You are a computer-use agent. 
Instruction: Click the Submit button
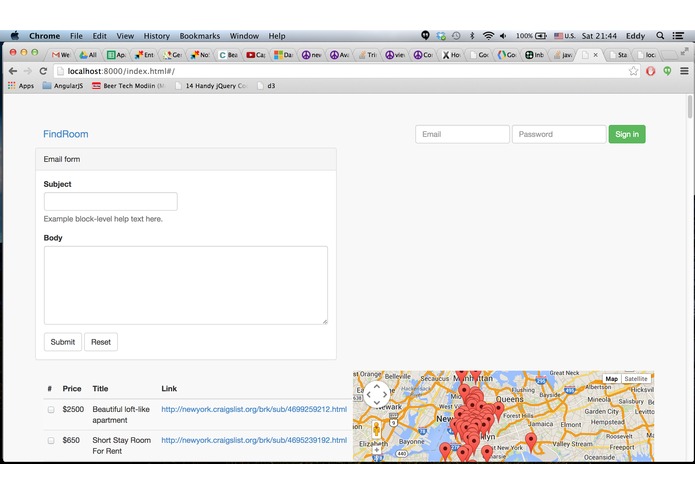(62, 342)
